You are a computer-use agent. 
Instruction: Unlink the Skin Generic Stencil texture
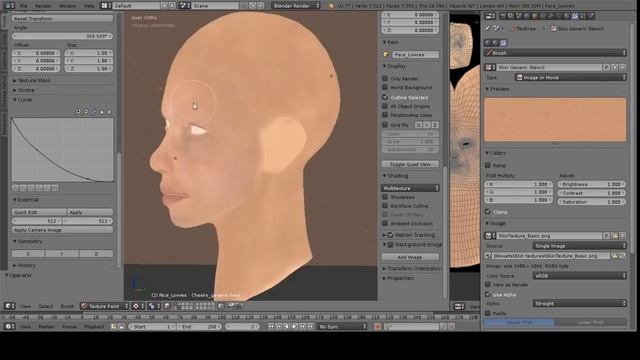pyautogui.click(x=622, y=67)
